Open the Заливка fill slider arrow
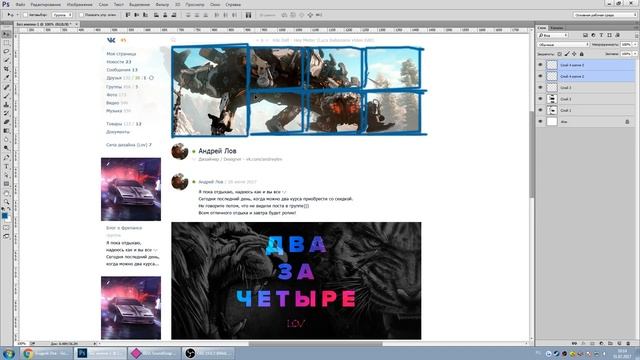Image resolution: width=640 pixels, height=360 pixels. tap(635, 54)
